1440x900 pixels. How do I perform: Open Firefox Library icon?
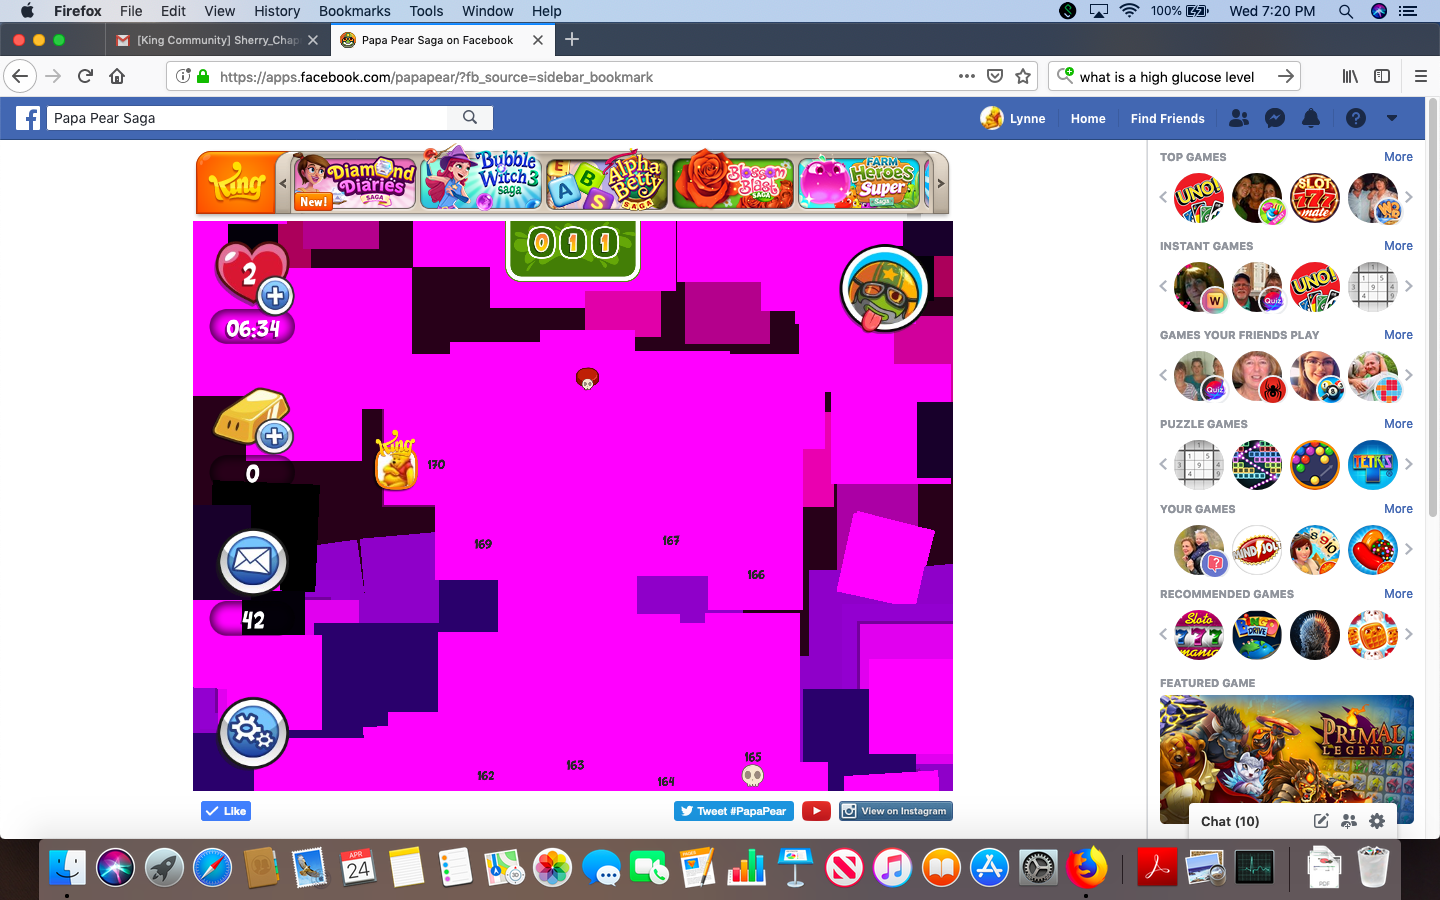coord(1350,77)
